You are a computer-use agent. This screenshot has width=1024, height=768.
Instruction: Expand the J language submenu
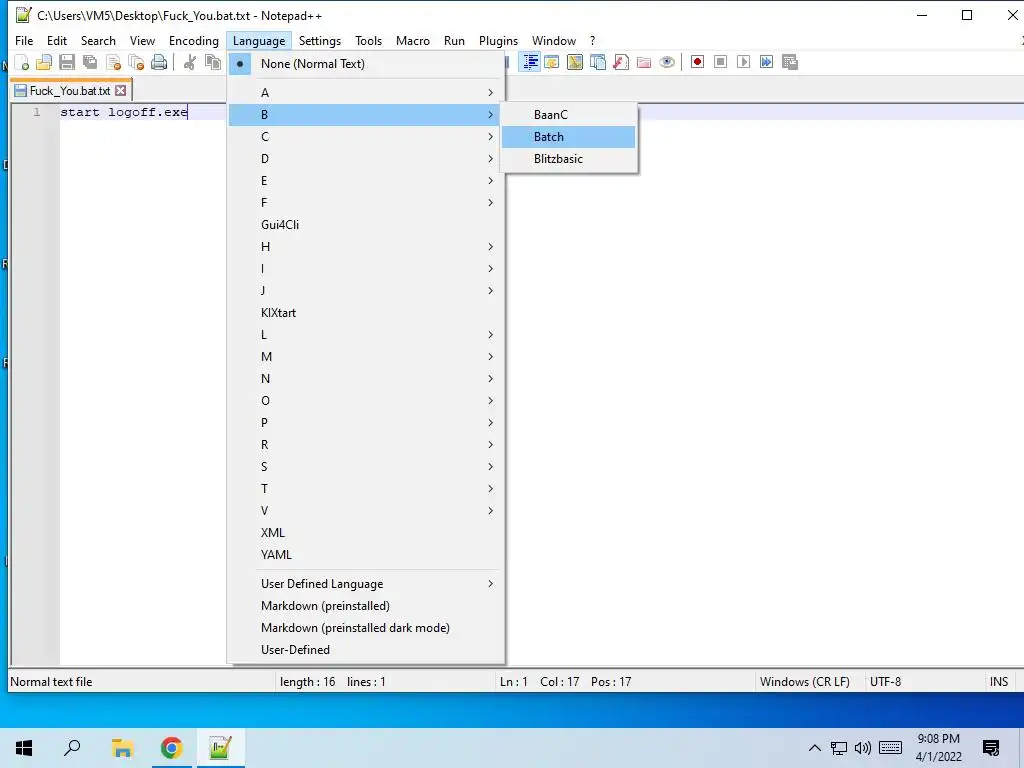click(366, 291)
